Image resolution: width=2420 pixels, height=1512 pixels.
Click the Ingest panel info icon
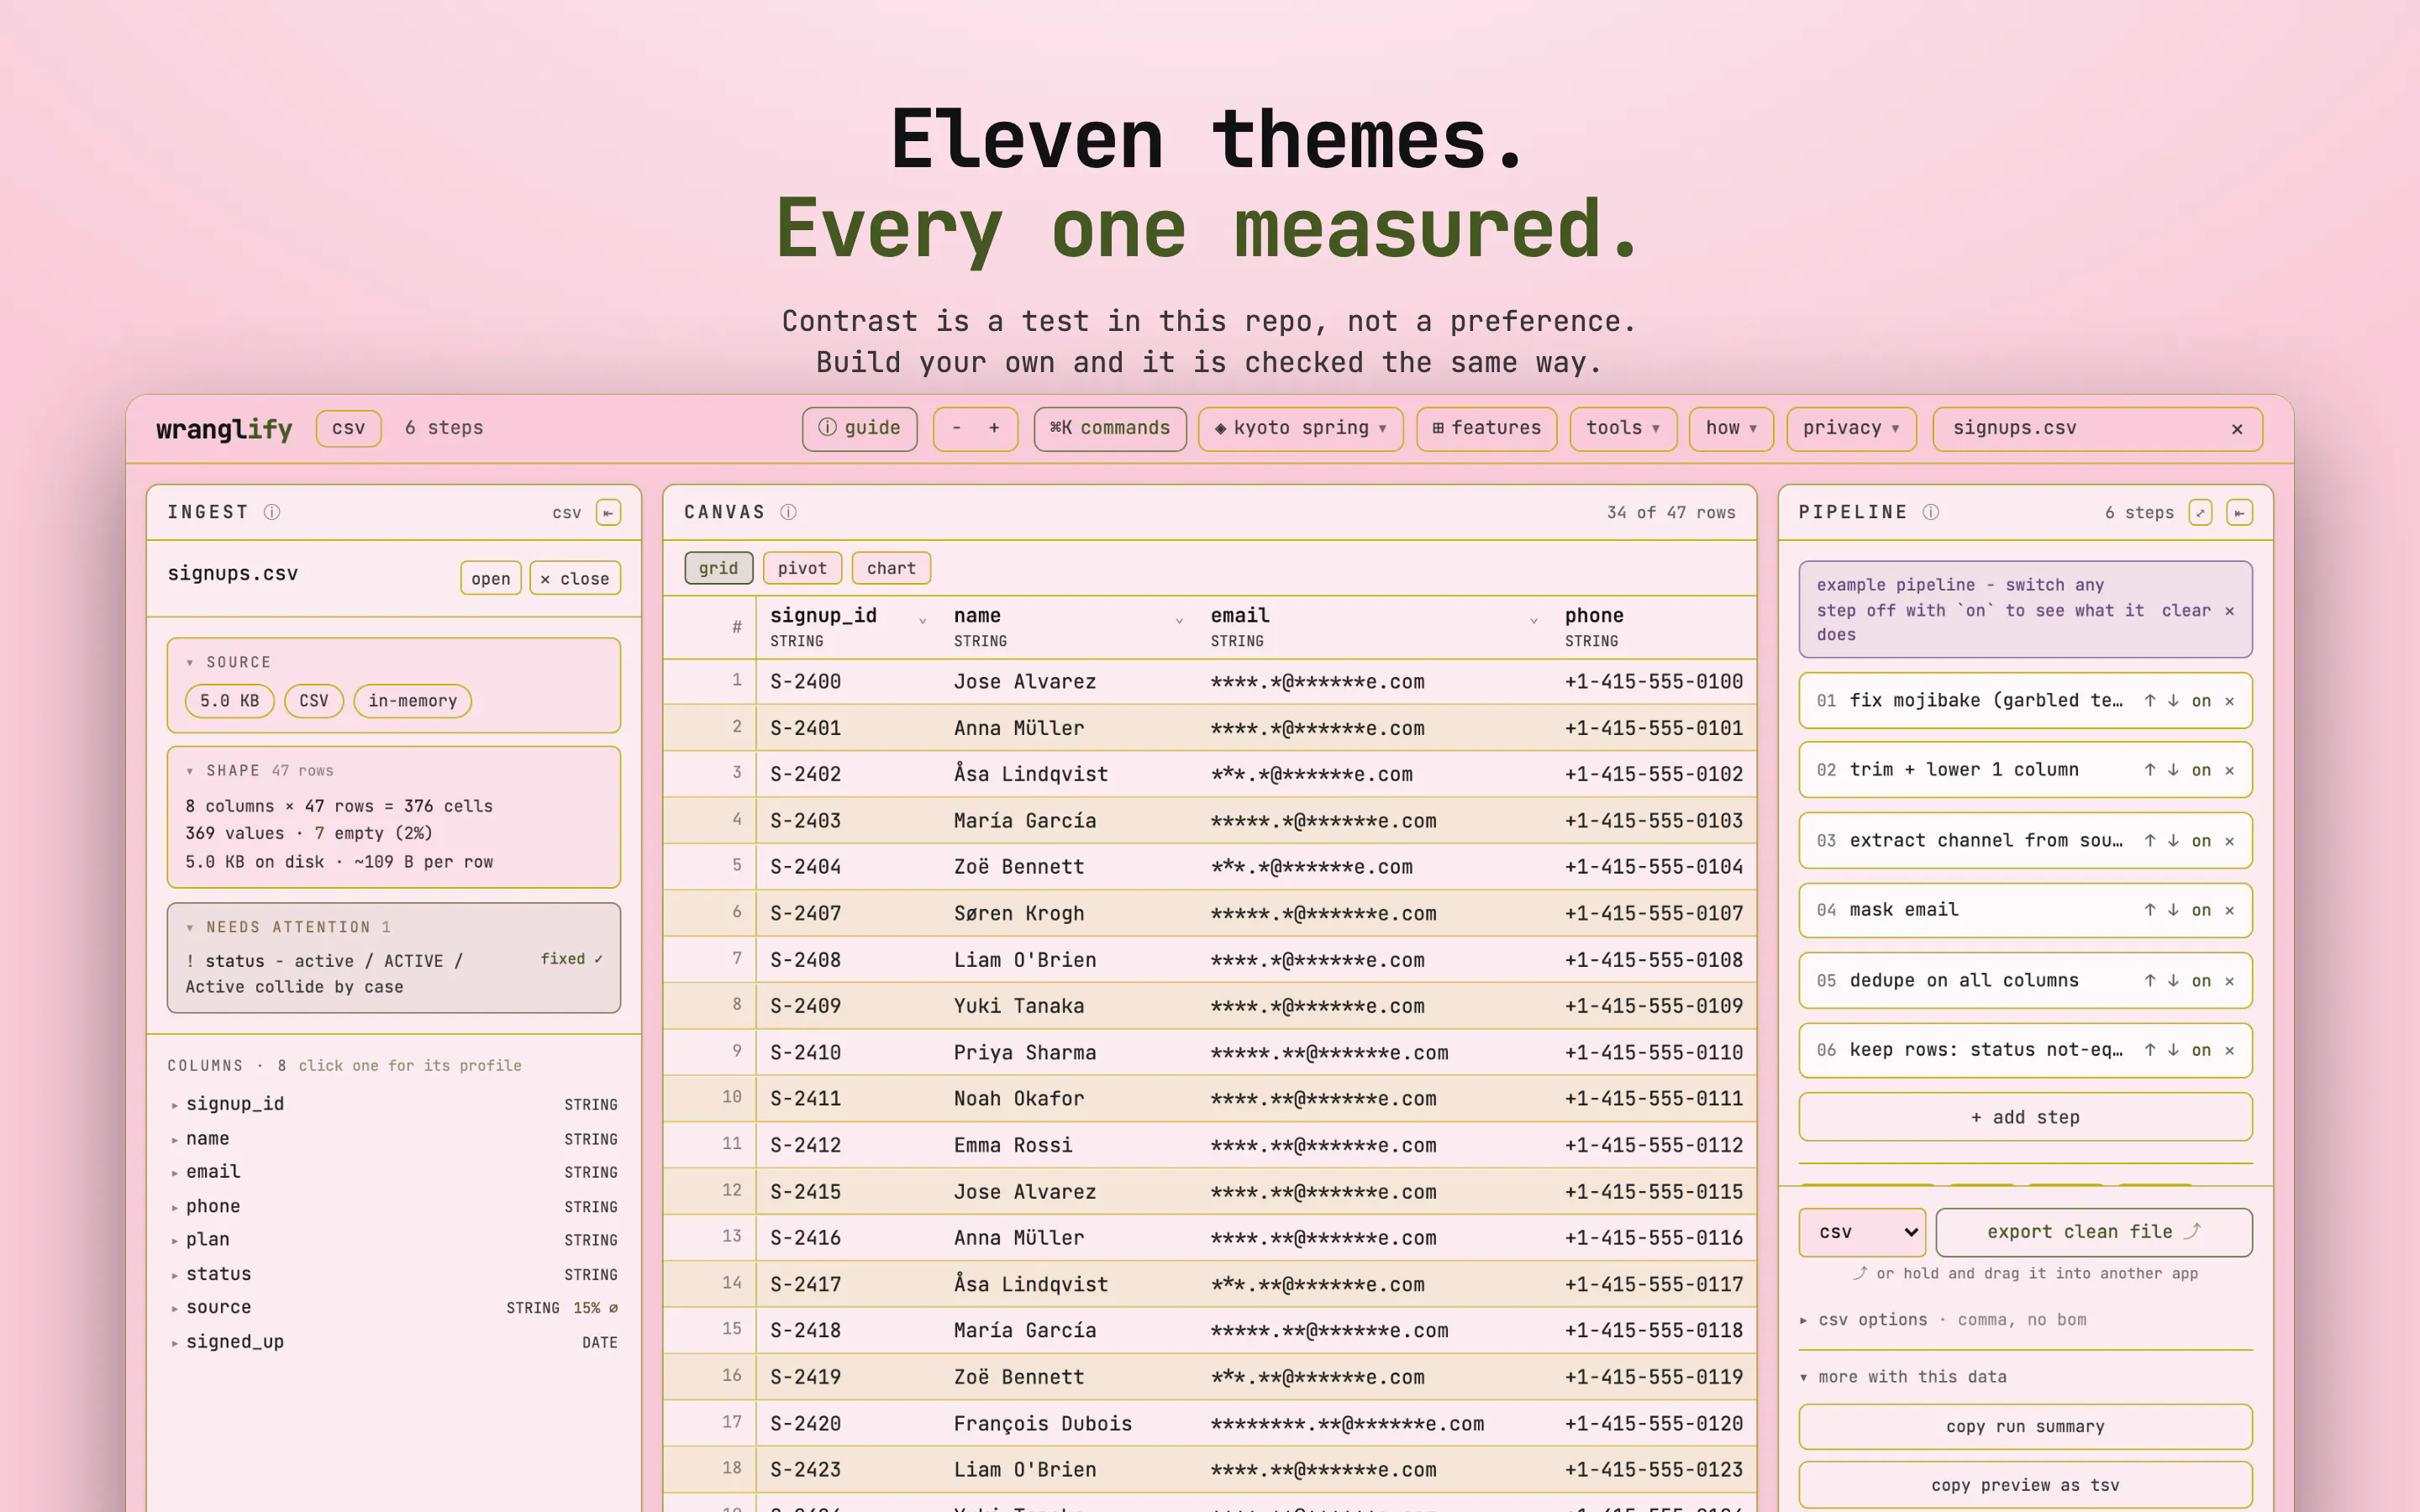[x=272, y=512]
